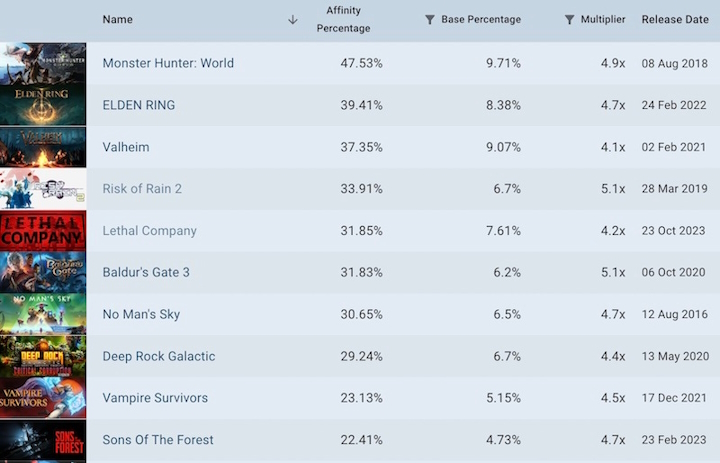Click the Valheim game thumbnail
The image size is (720, 463).
click(43, 147)
